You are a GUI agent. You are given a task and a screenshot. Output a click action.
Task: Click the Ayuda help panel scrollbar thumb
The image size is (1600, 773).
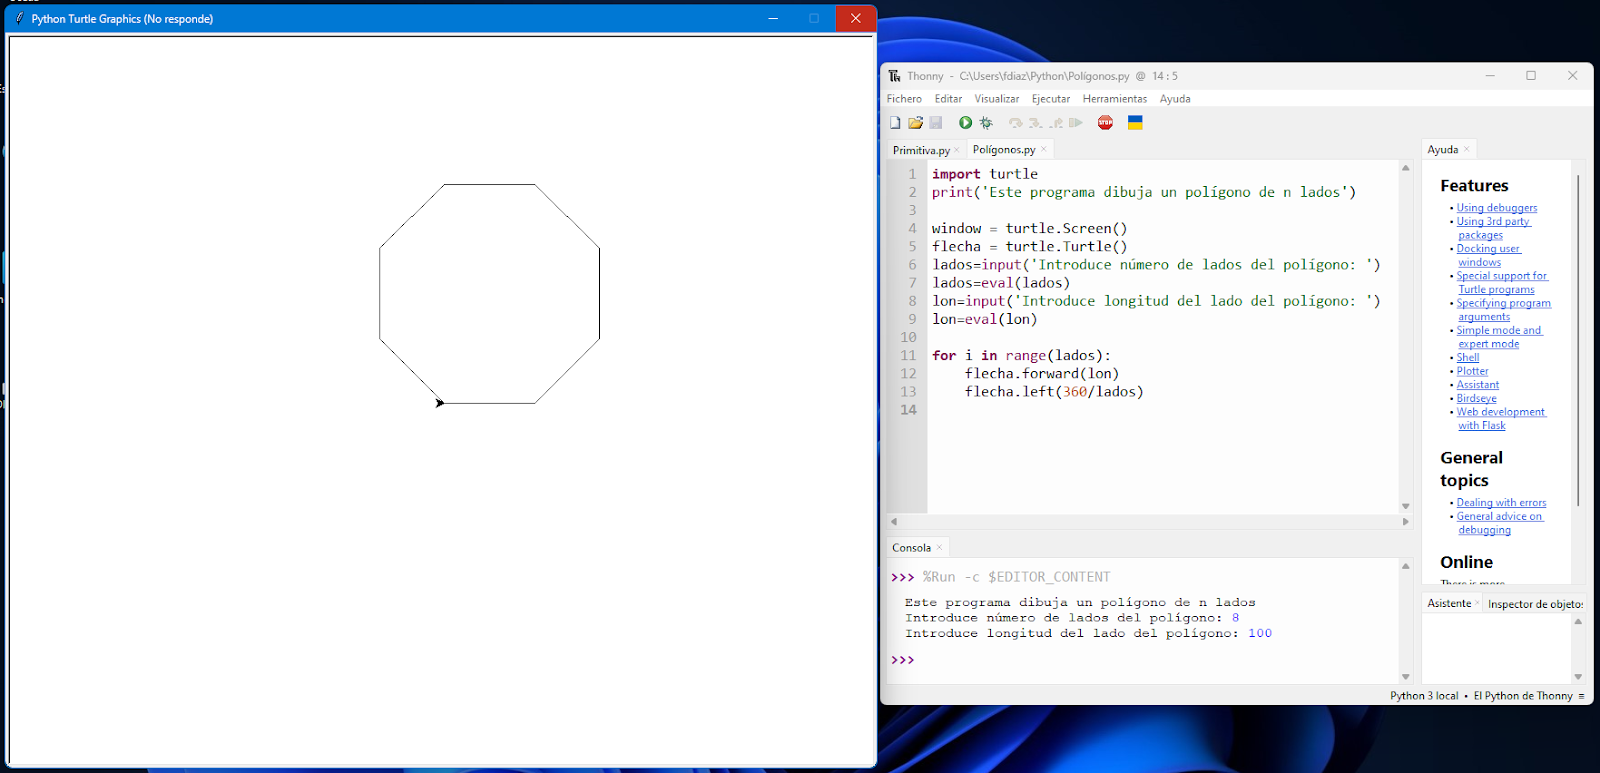tap(1578, 340)
